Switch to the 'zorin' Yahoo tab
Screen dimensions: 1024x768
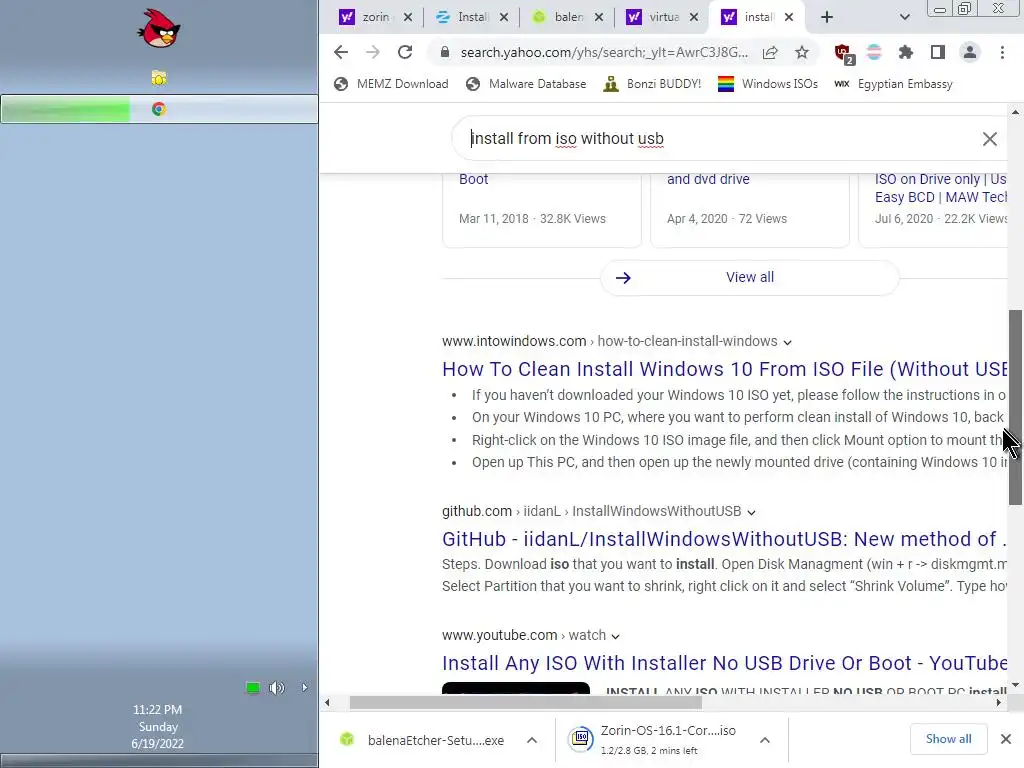pyautogui.click(x=376, y=17)
